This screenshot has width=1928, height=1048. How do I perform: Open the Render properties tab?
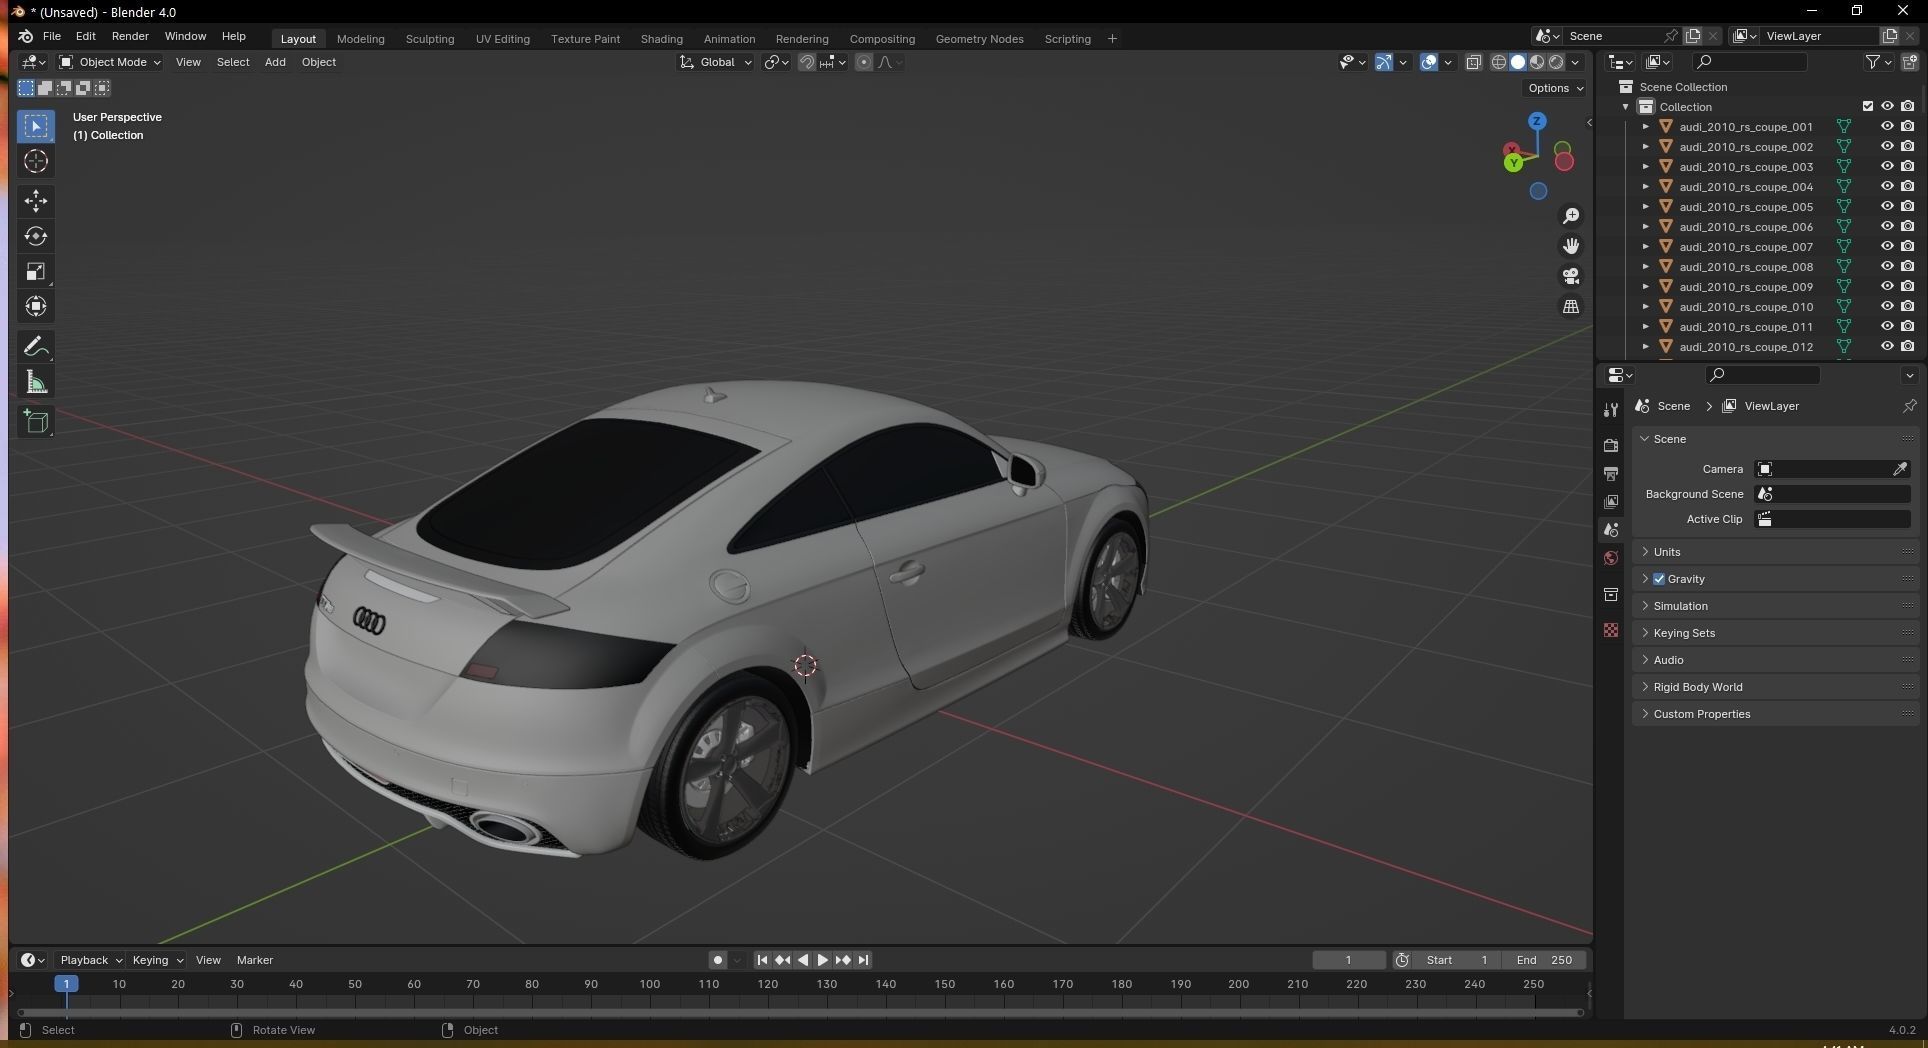click(1611, 445)
